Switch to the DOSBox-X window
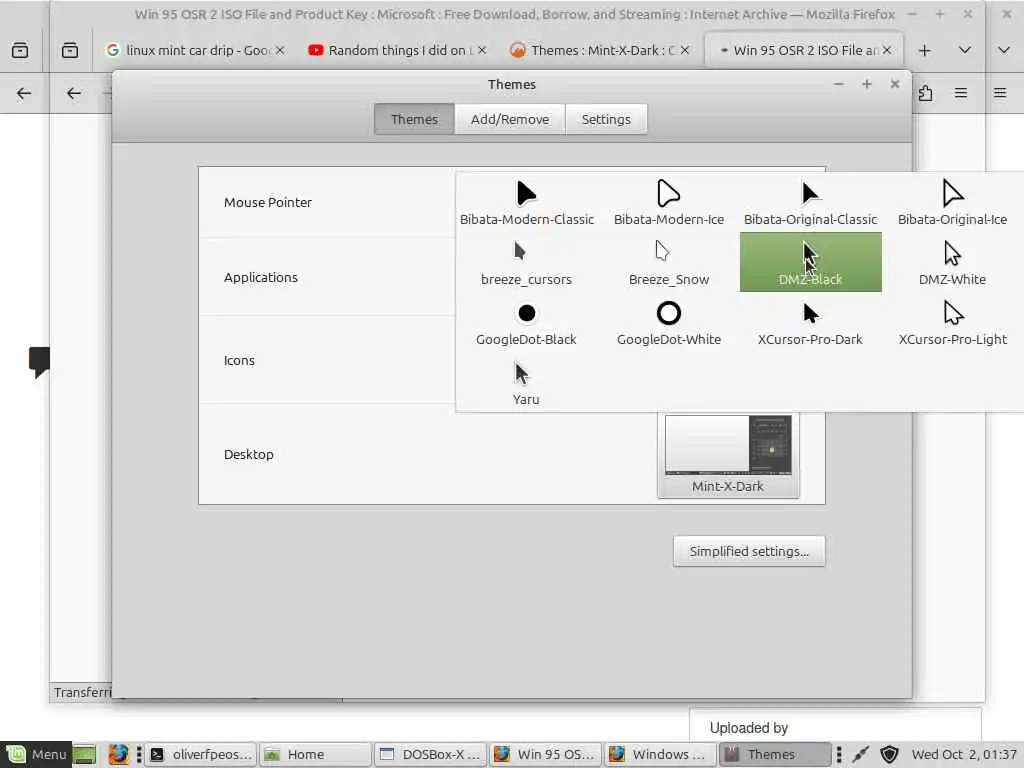1024x768 pixels. (x=430, y=754)
